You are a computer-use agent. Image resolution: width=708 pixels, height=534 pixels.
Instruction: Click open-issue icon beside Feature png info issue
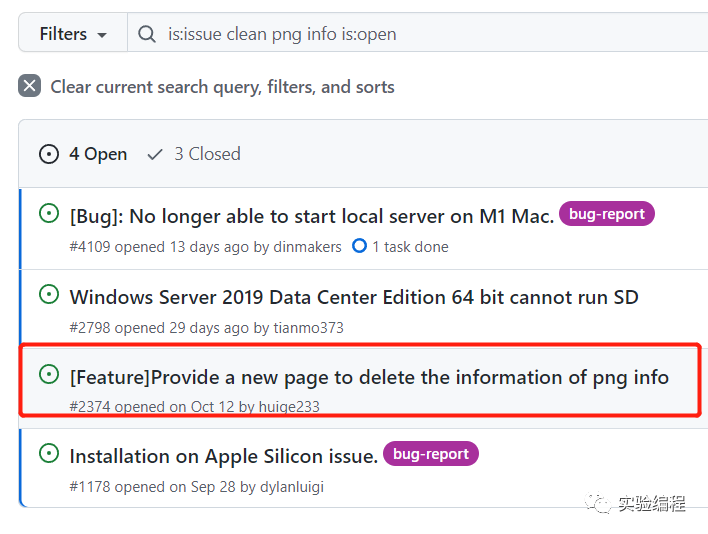[48, 374]
